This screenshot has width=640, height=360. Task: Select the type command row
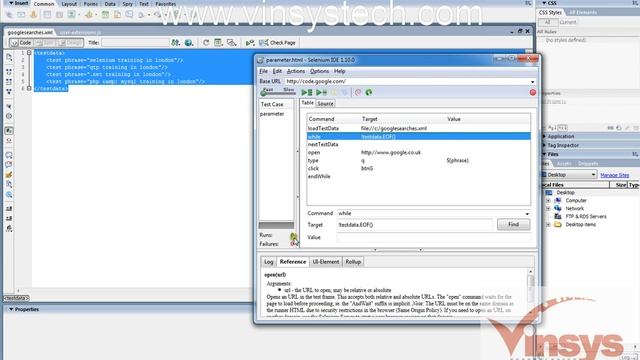418,160
